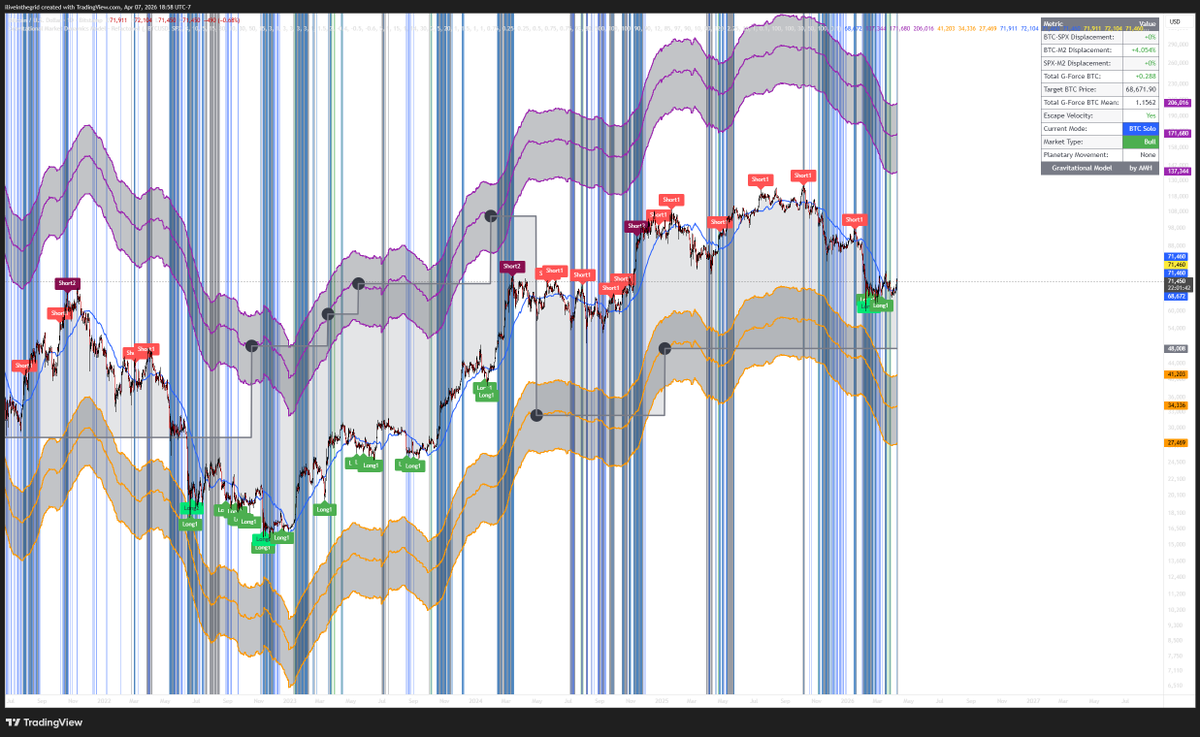Select the blue 68,672 price label
The height and width of the screenshot is (737, 1200).
(x=1176, y=296)
